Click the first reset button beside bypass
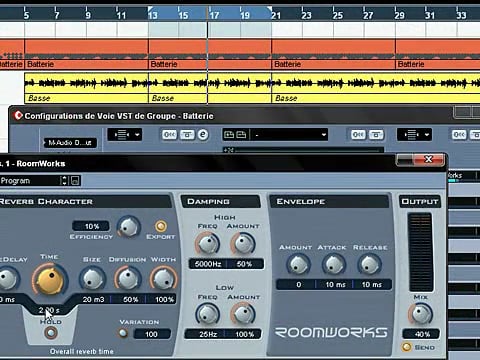The width and height of the screenshot is (480, 360). (187, 135)
